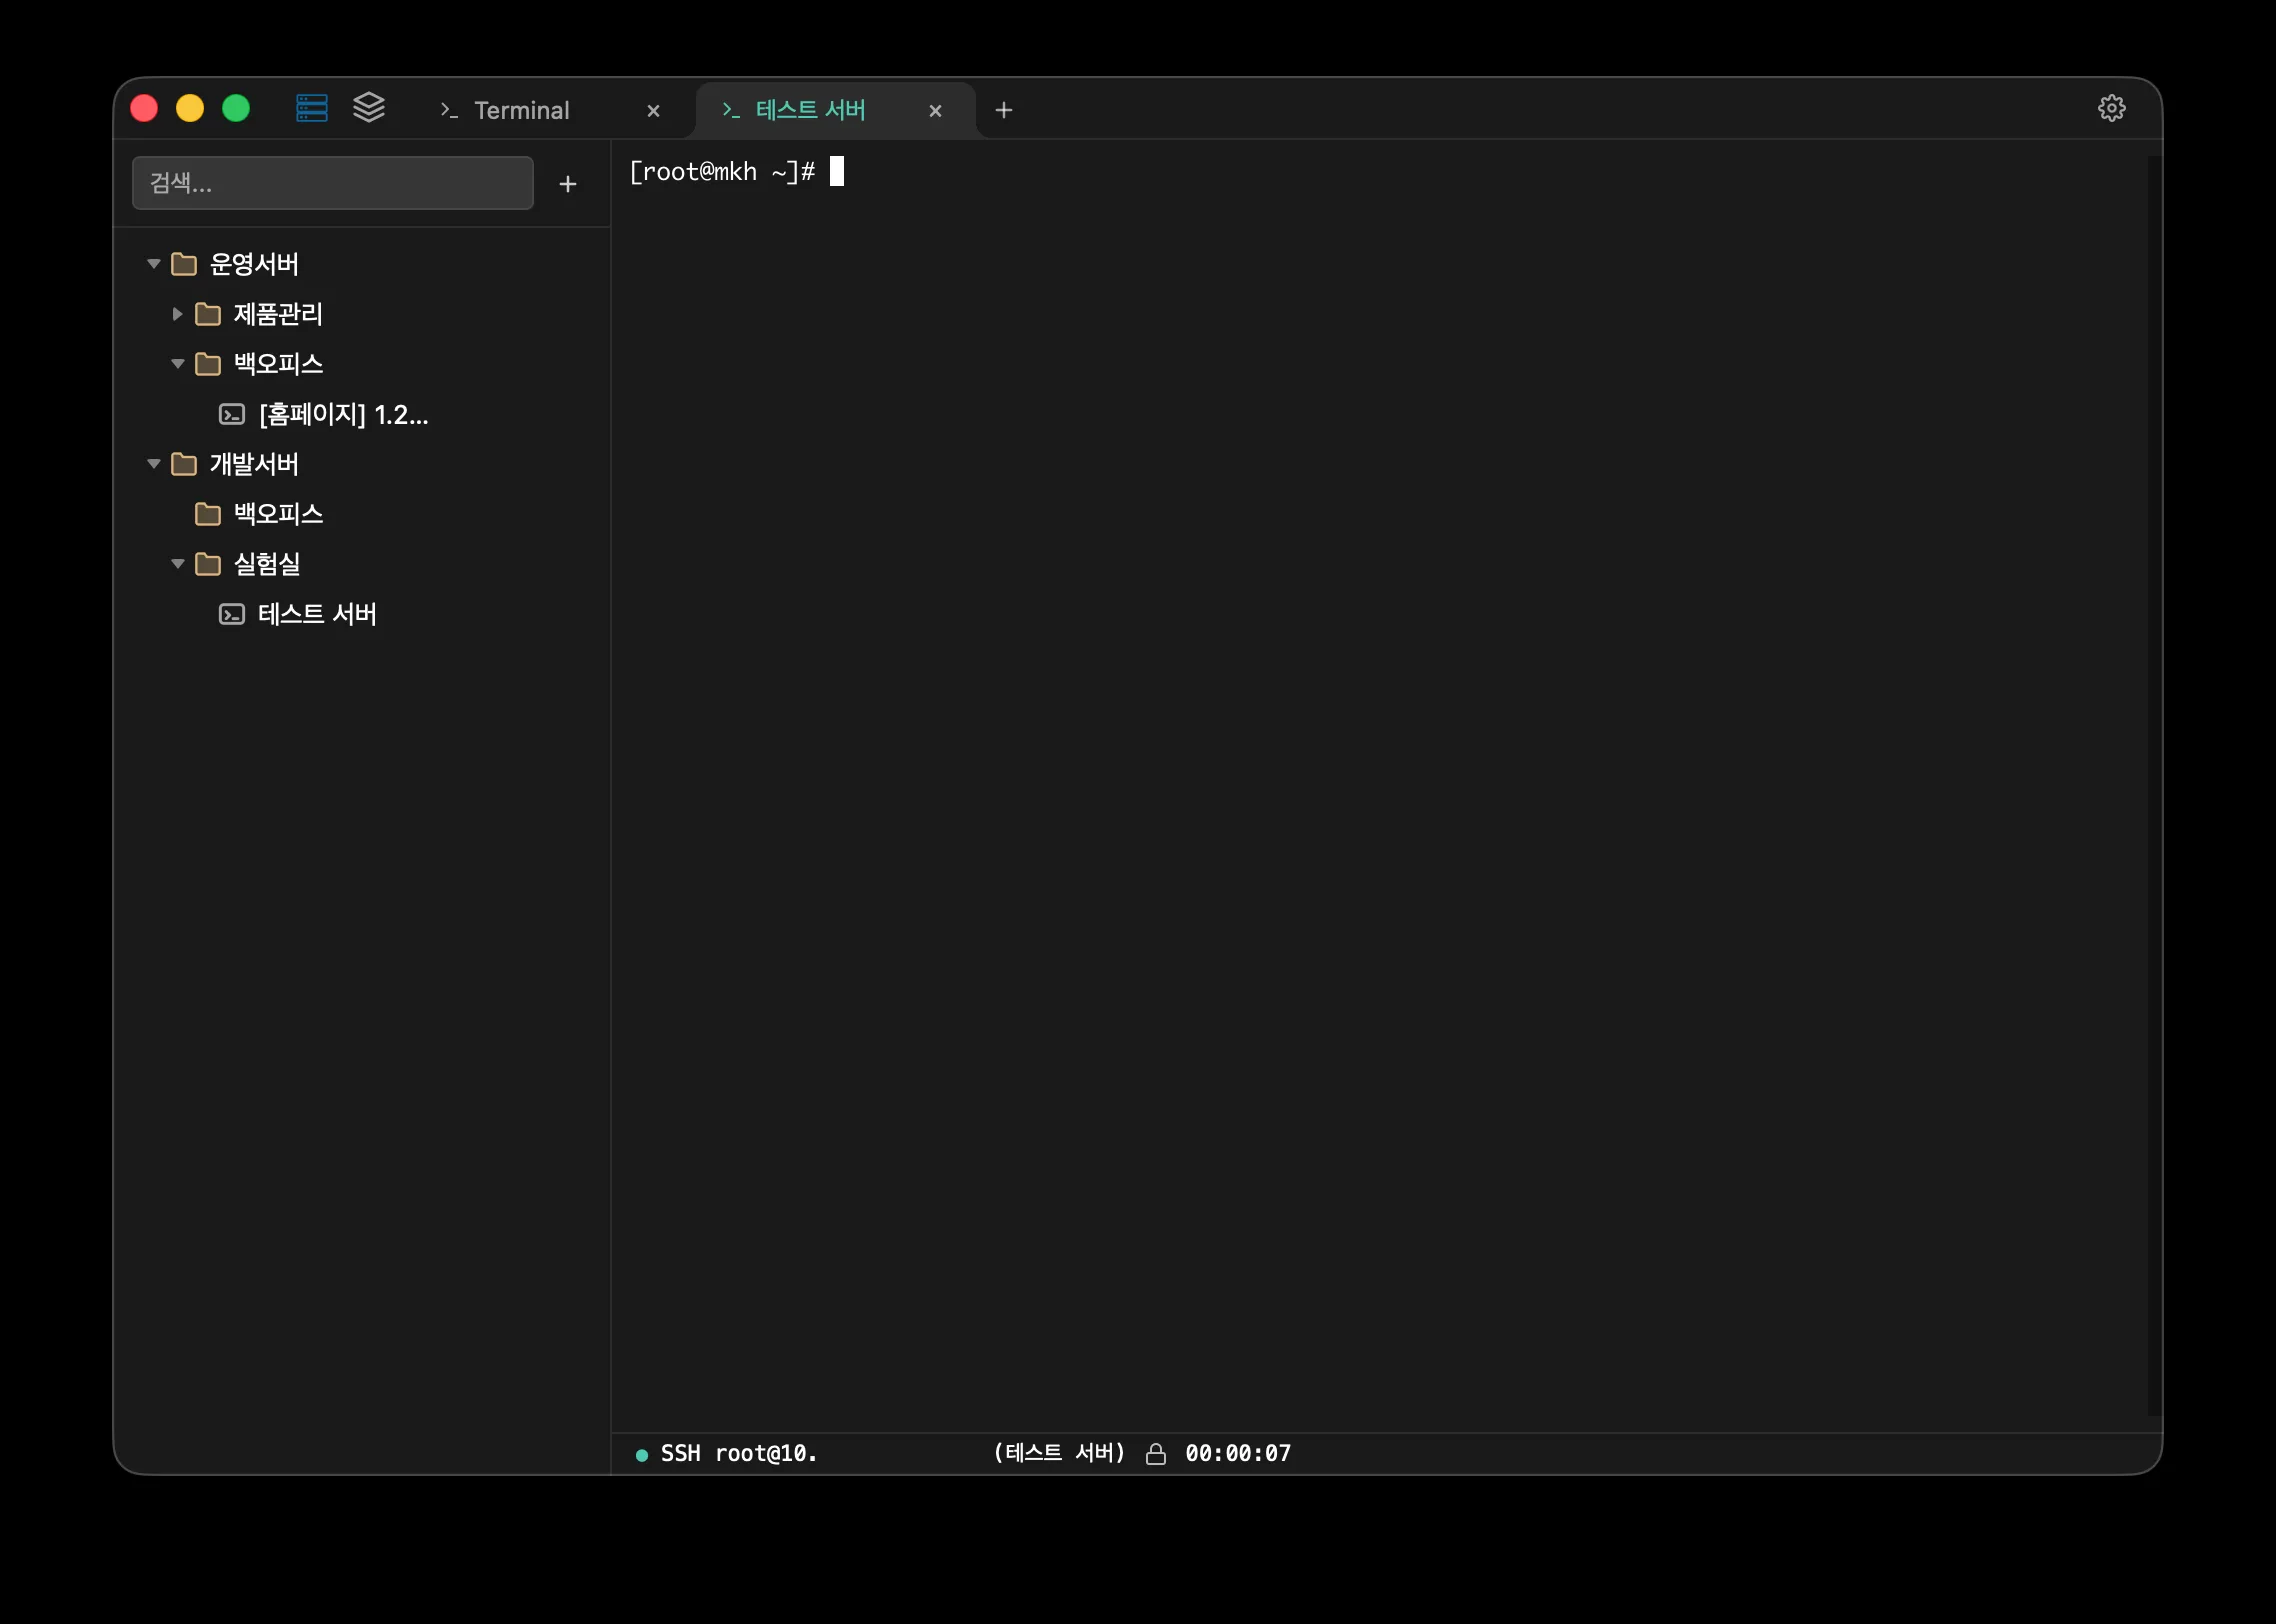This screenshot has height=1624, width=2276.
Task: Collapse the 운영서버 백오피스 folder arrow
Action: coord(178,364)
